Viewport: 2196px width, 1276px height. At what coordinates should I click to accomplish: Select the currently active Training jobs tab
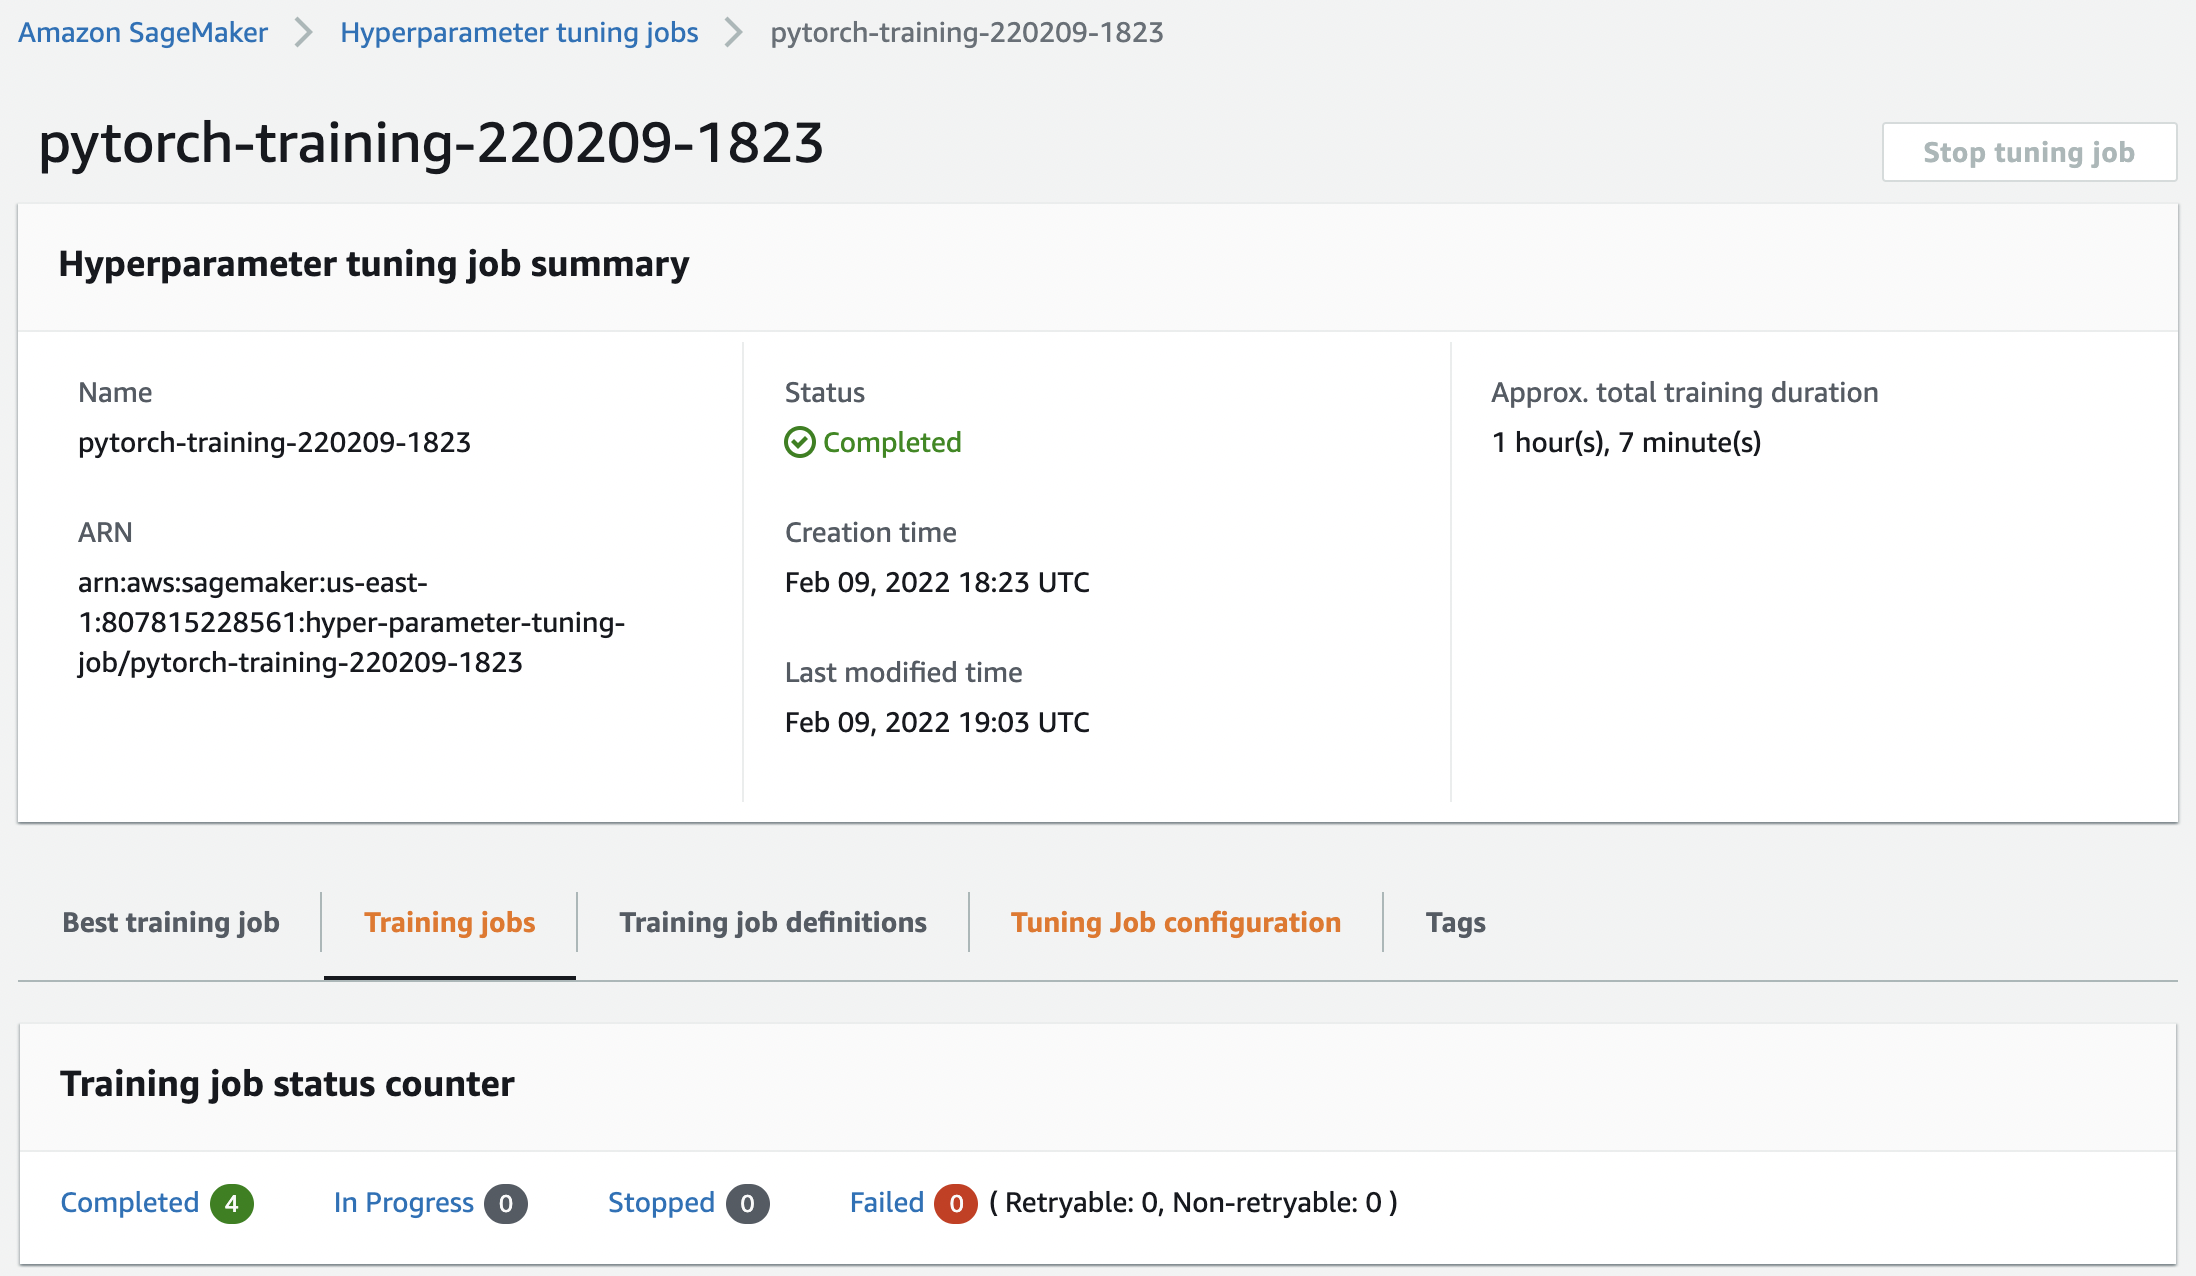click(x=449, y=922)
